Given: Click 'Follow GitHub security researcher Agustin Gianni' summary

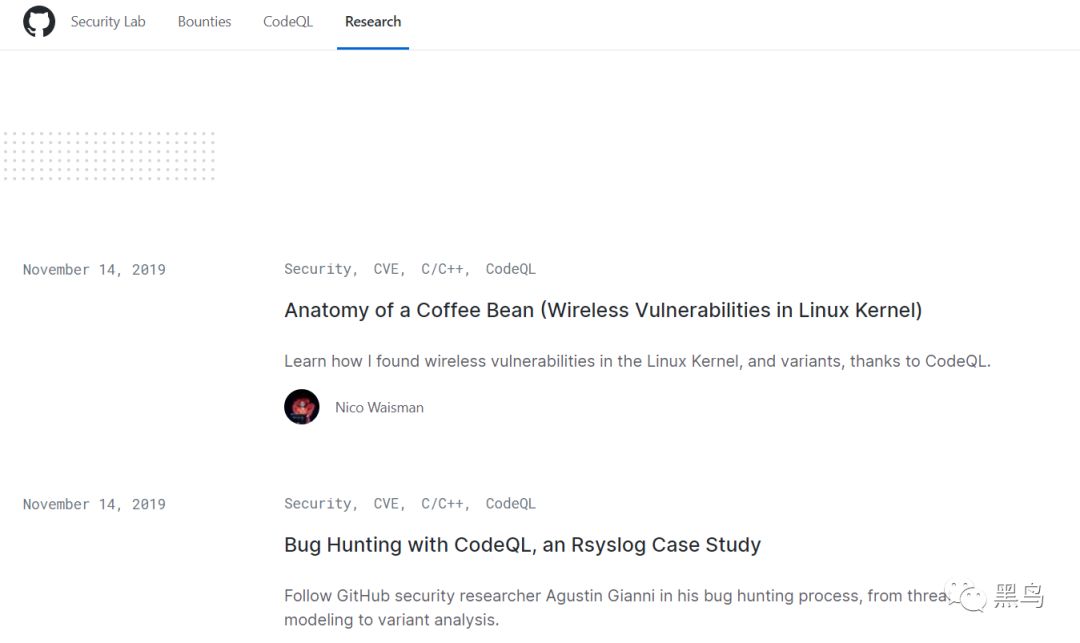Looking at the screenshot, I should click(616, 608).
